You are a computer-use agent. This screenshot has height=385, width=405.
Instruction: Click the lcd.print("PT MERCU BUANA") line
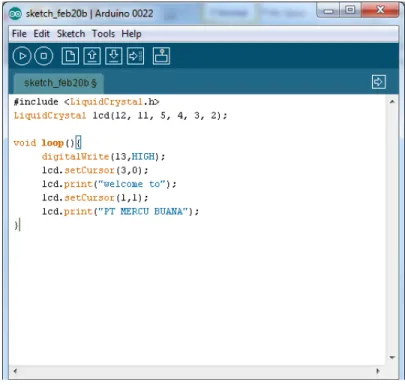click(120, 212)
